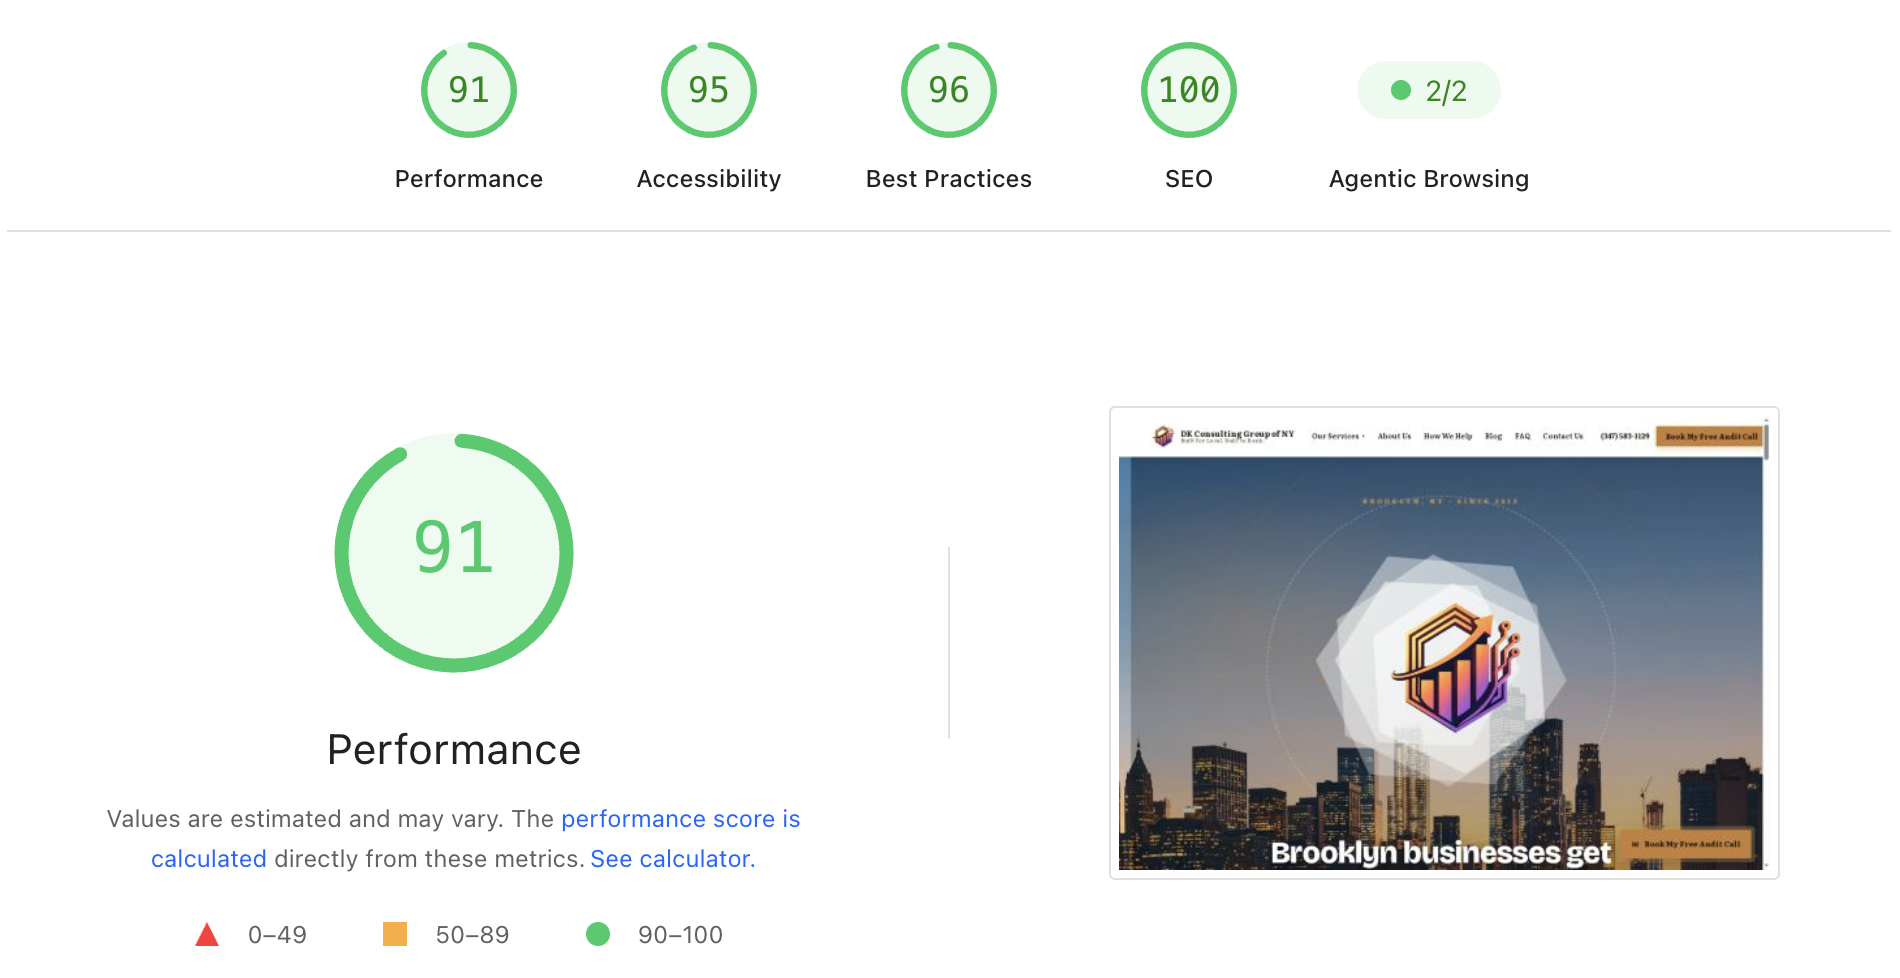Open the Best Practices category label
This screenshot has height=978, width=1900.
pos(949,179)
